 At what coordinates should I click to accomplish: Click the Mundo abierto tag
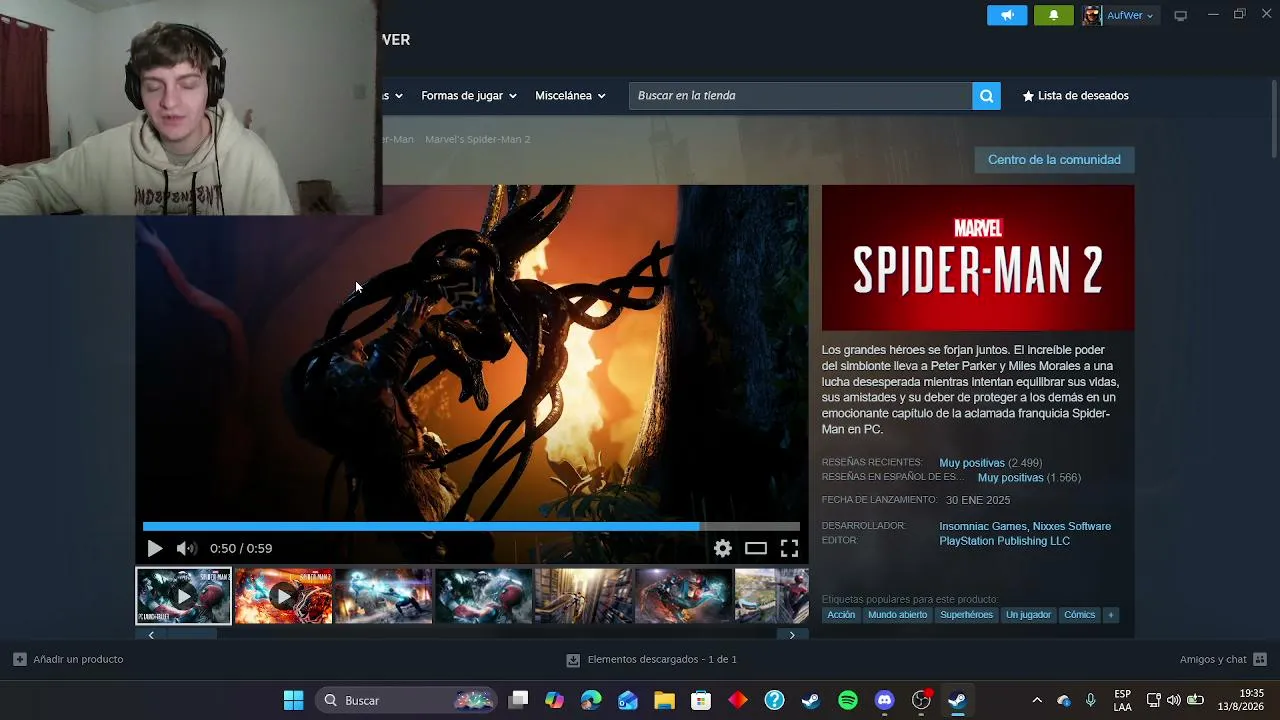click(x=897, y=615)
